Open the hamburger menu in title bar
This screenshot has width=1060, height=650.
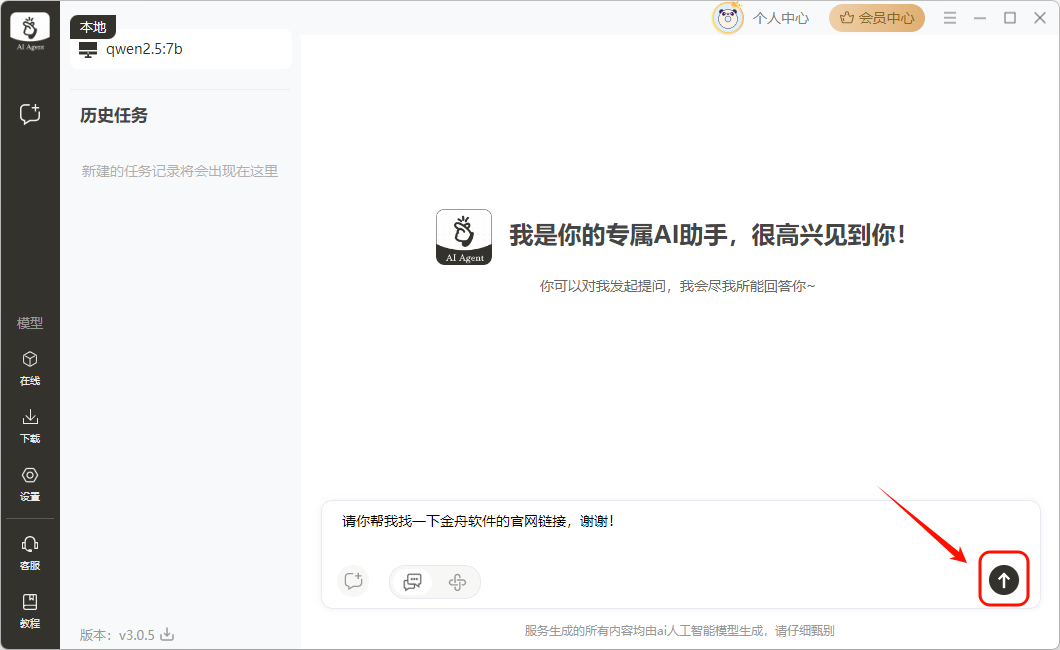950,18
